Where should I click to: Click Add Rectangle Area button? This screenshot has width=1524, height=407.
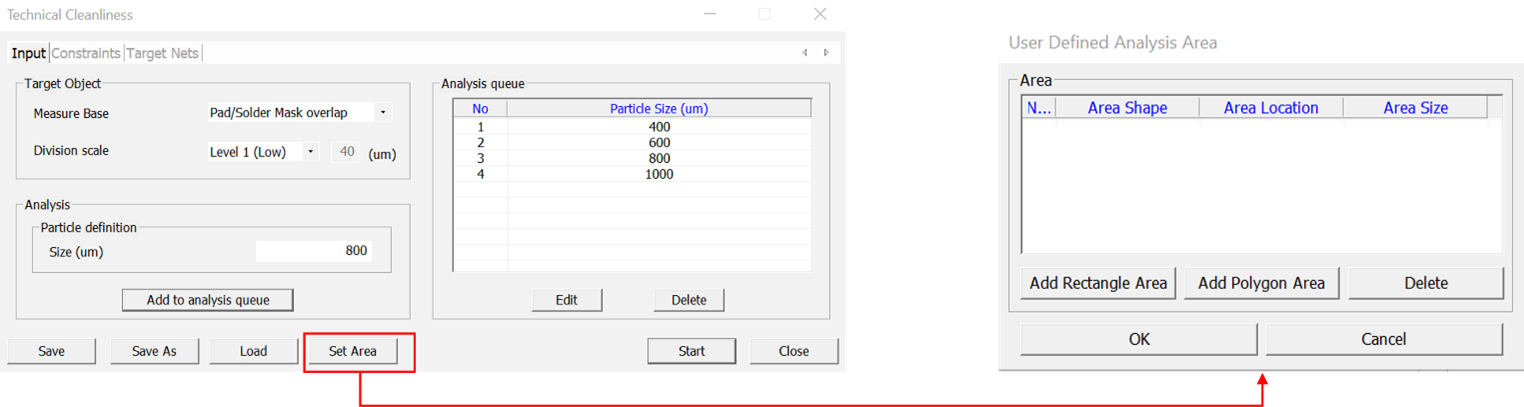pos(1098,283)
